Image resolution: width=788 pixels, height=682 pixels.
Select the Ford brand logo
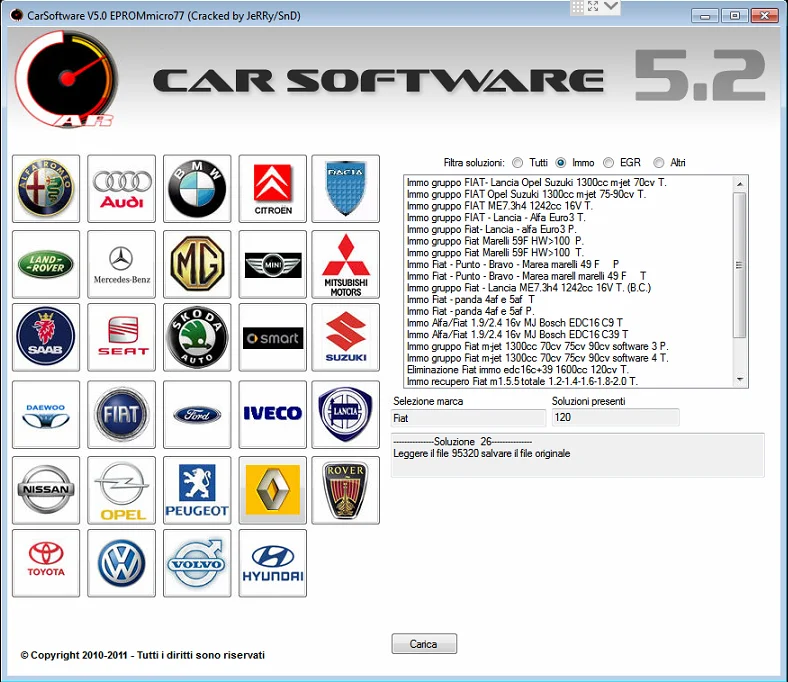click(x=197, y=414)
